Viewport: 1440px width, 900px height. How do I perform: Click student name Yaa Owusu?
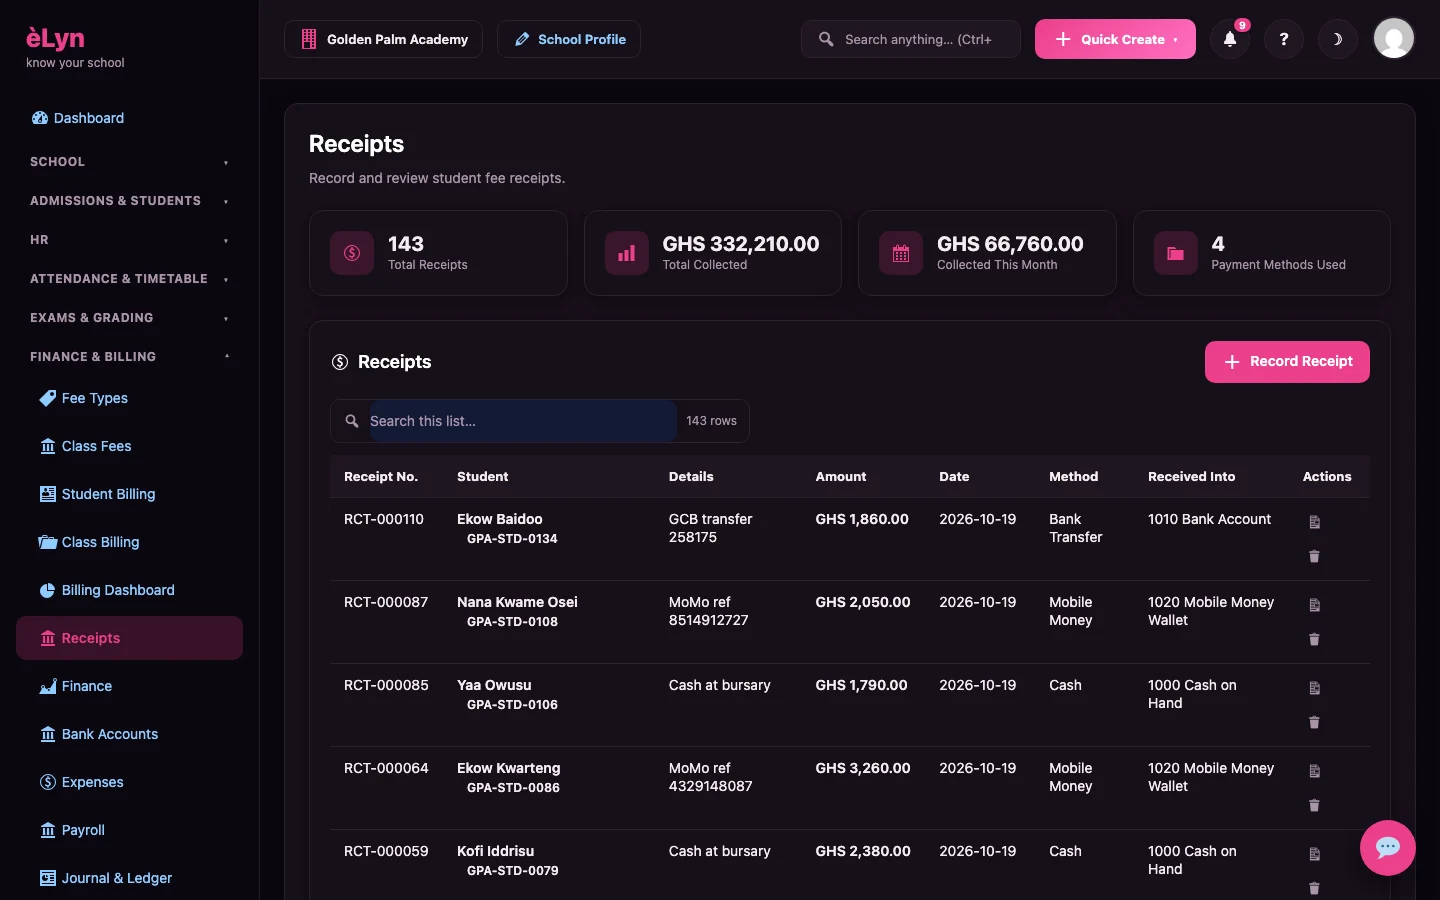click(494, 685)
